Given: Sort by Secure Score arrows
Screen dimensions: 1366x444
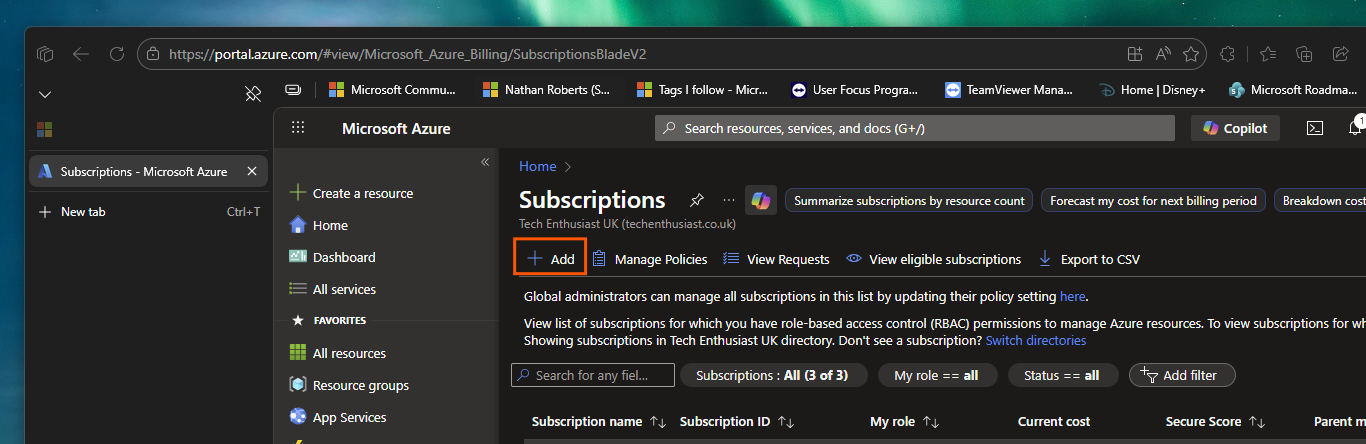Looking at the screenshot, I should [x=1257, y=422].
